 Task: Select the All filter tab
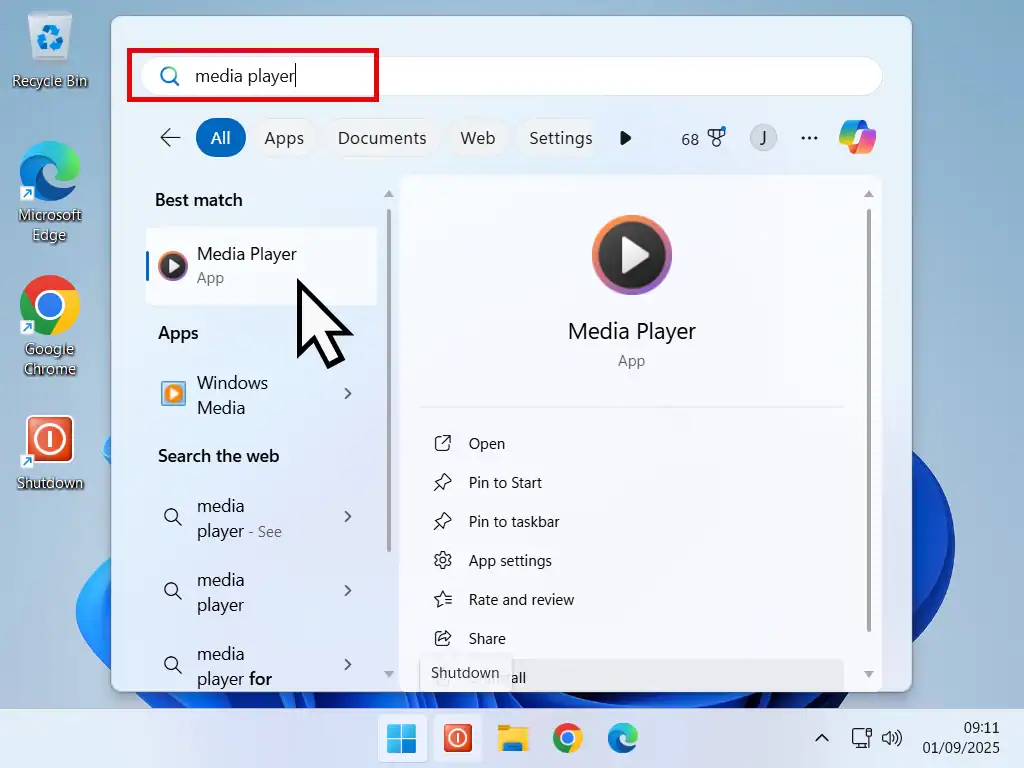tap(221, 138)
